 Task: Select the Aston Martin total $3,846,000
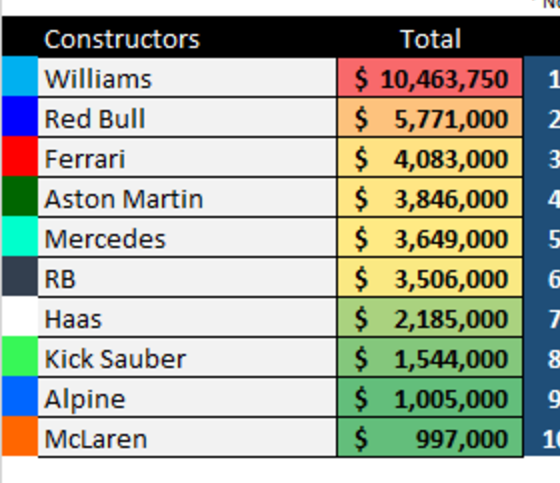430,197
